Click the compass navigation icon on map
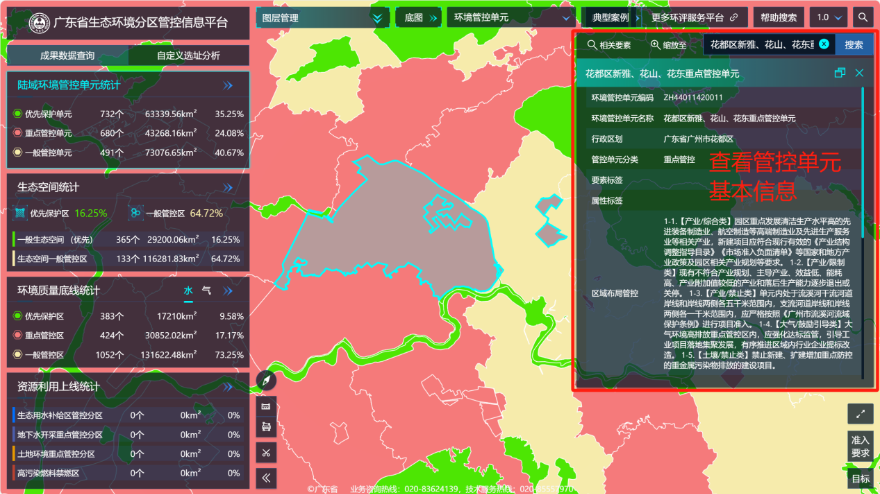The height and width of the screenshot is (494, 880). 266,381
